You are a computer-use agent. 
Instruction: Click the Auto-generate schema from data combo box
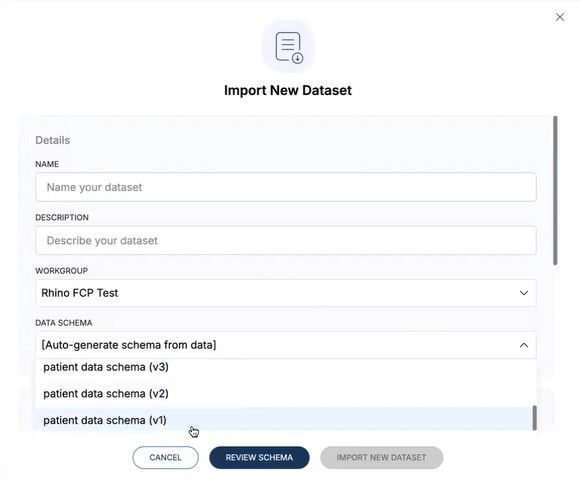[x=286, y=345]
